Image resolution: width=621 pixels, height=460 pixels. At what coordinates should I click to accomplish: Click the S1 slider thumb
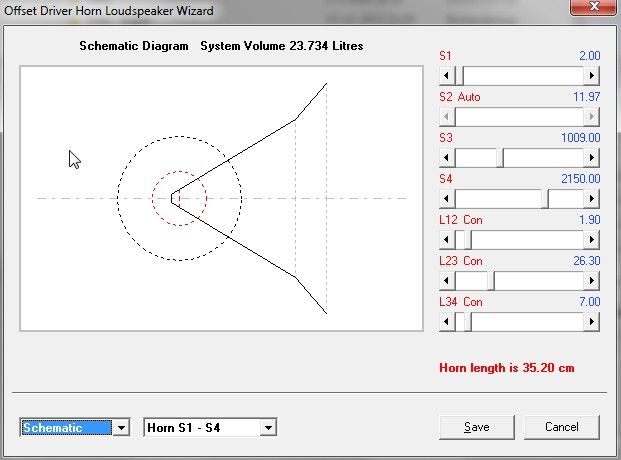[459, 75]
